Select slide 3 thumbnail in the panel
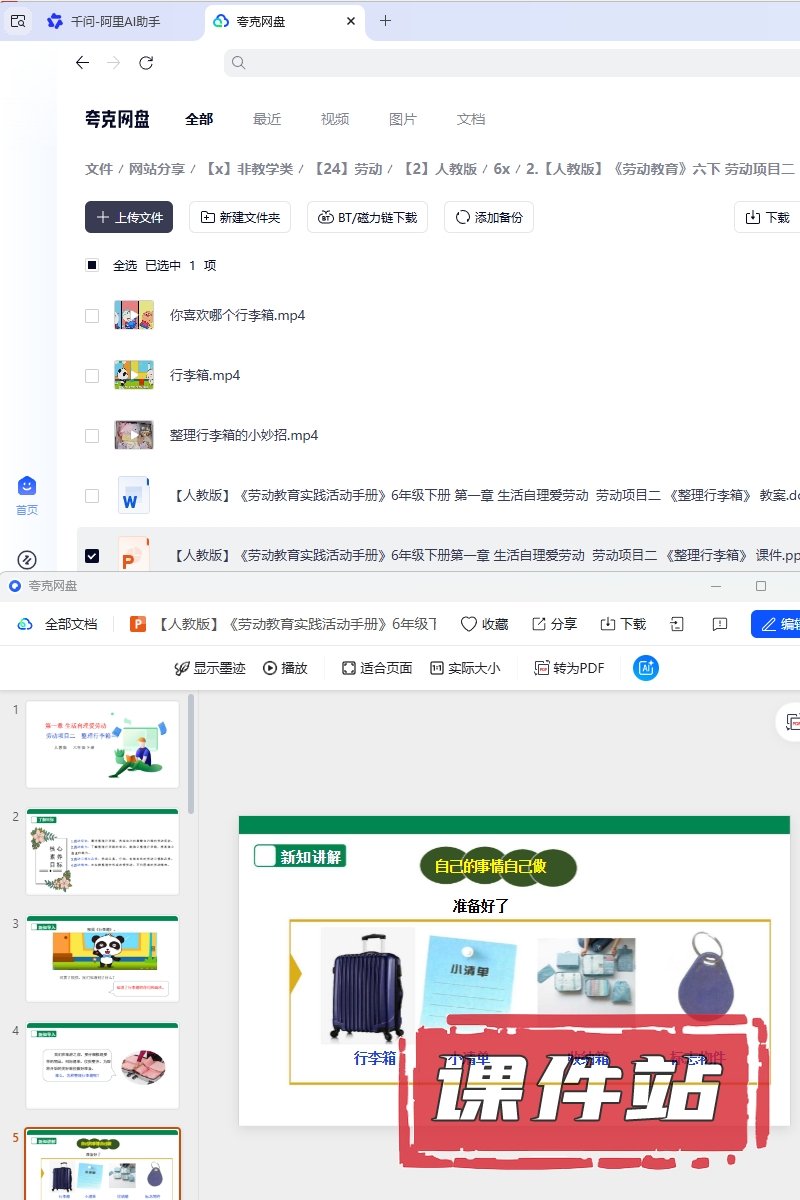 coord(102,958)
